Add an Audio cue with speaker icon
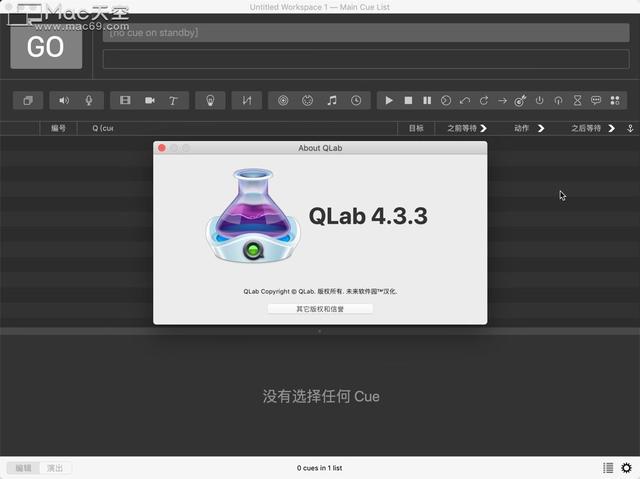Screen dimensions: 640x479 [x=64, y=100]
